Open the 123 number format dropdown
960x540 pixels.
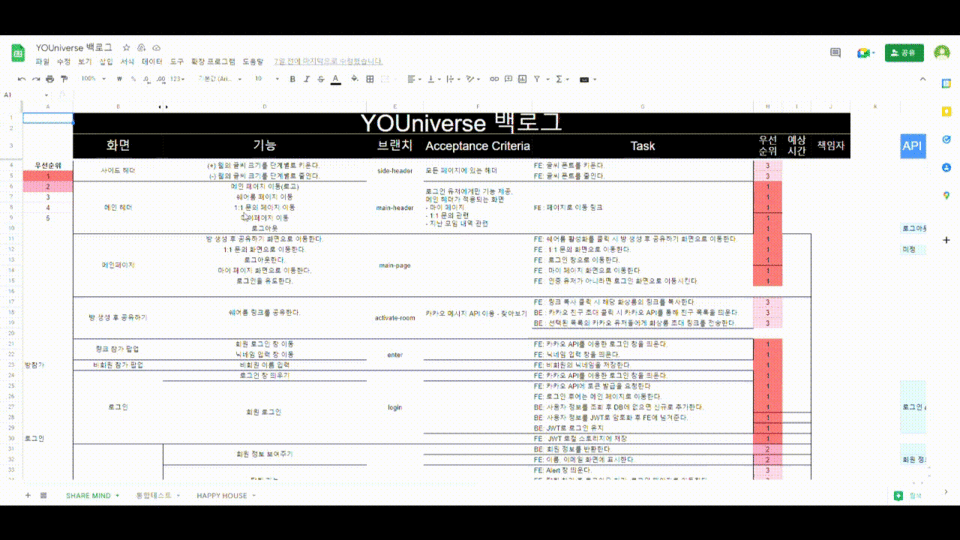(178, 79)
